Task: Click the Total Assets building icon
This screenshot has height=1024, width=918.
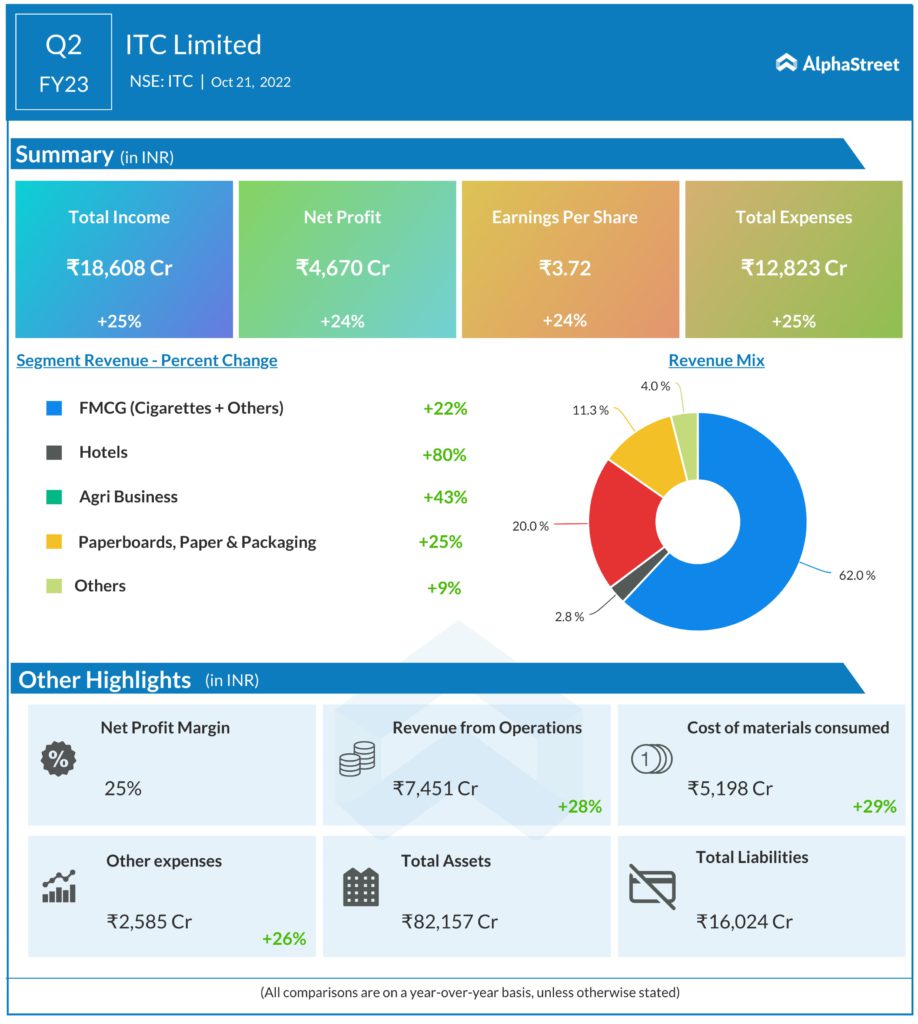Action: 360,886
